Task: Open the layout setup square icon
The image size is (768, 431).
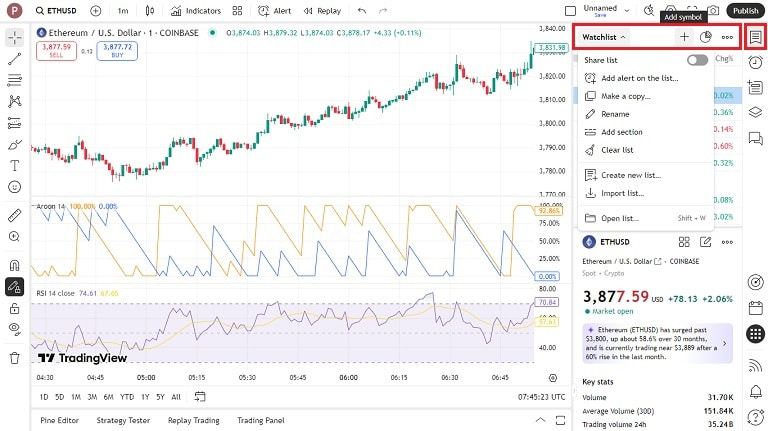Action: [x=570, y=11]
